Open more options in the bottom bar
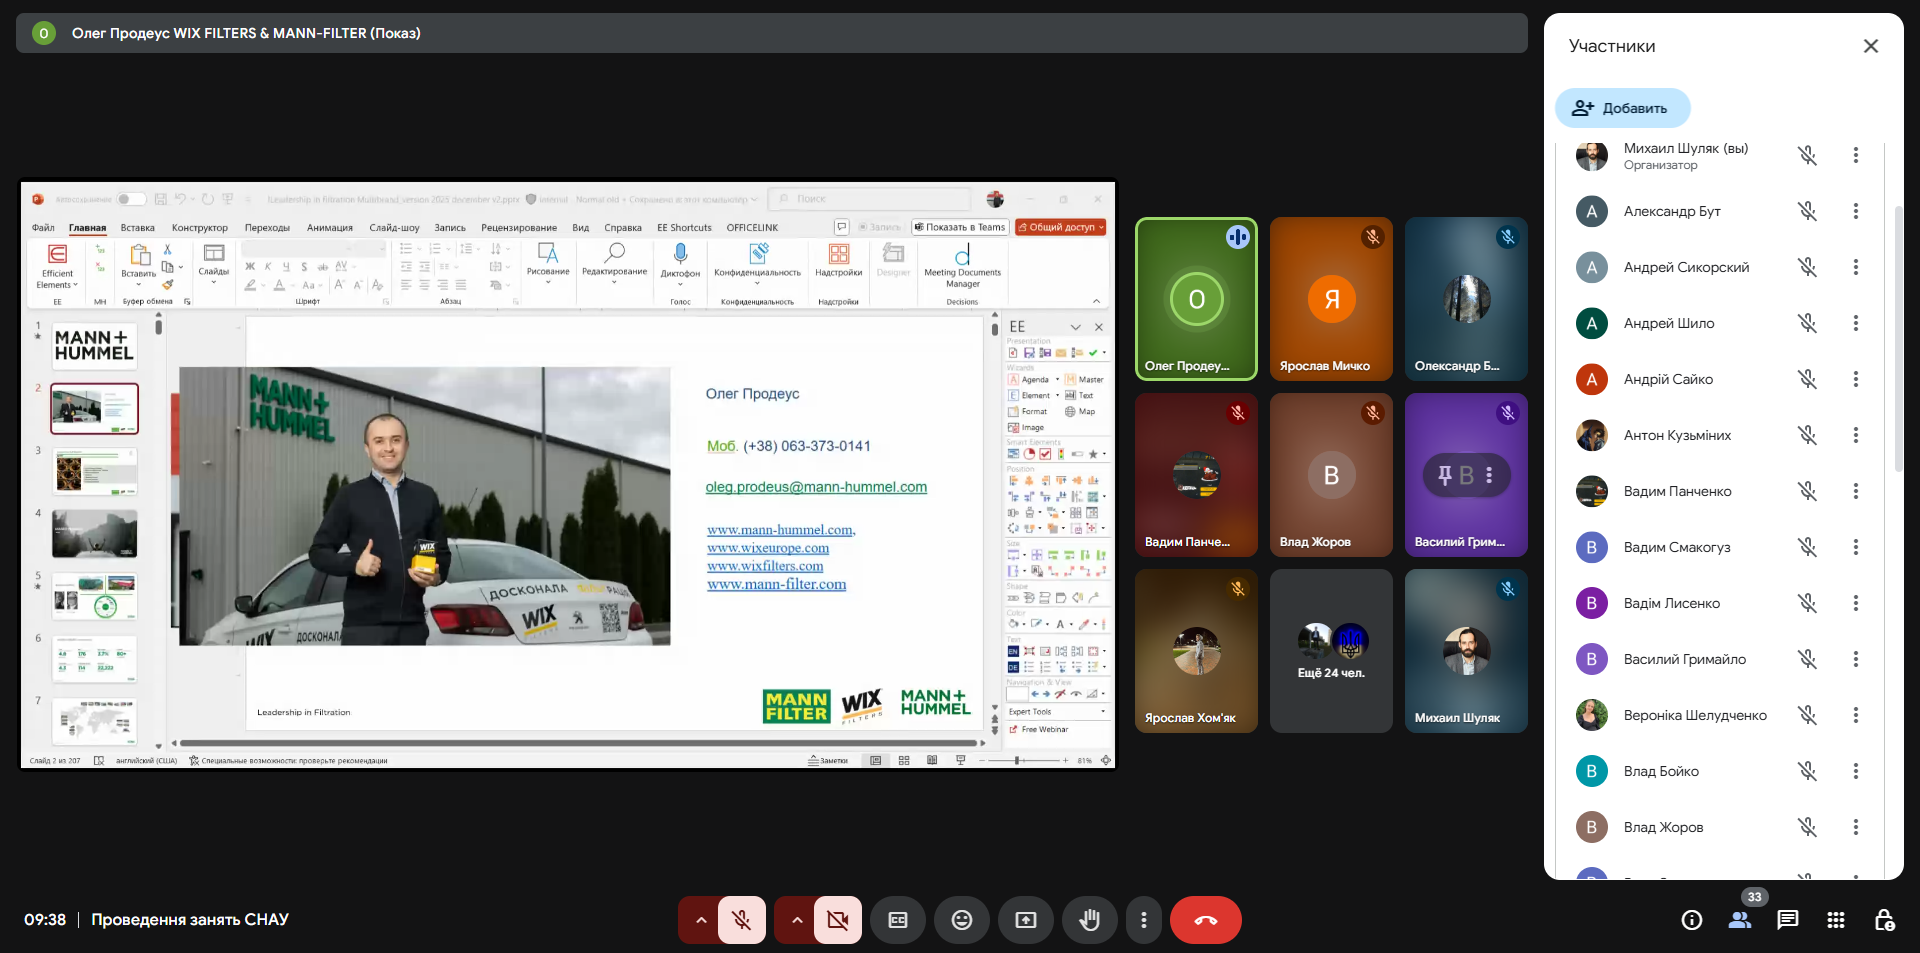1920x953 pixels. [x=1144, y=920]
